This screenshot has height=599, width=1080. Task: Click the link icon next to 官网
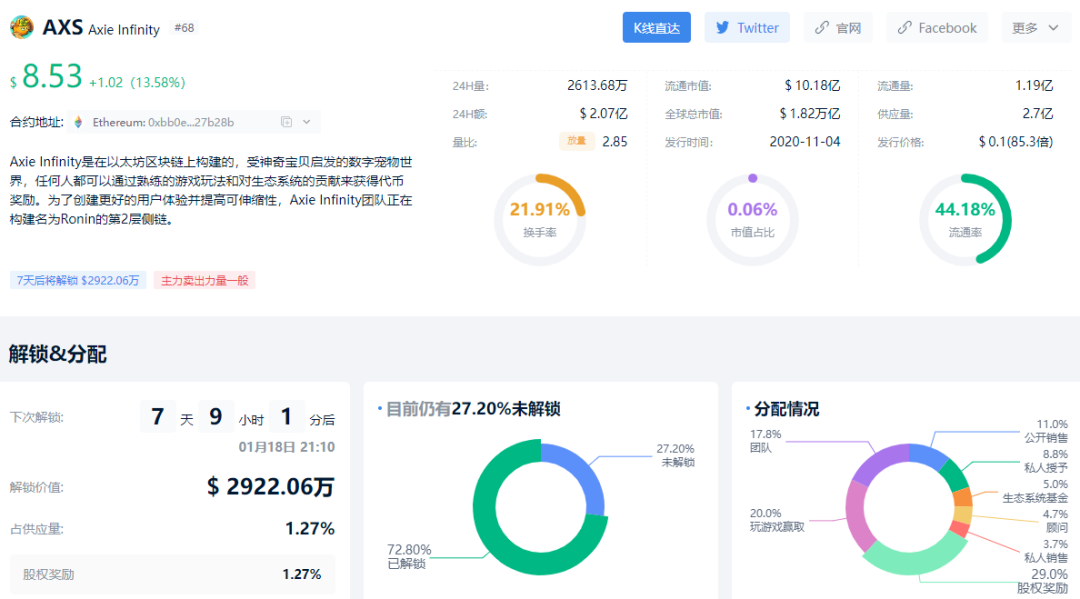(x=820, y=27)
